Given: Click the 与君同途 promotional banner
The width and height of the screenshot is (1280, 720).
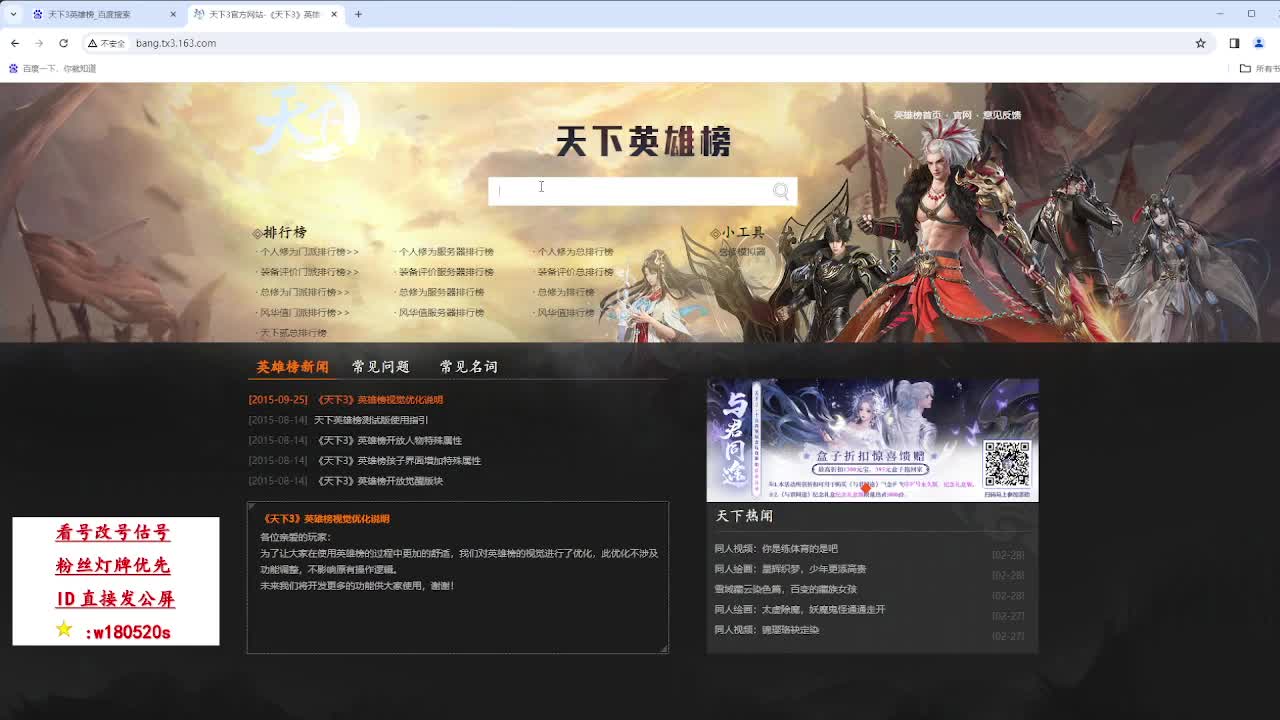Looking at the screenshot, I should 872,440.
